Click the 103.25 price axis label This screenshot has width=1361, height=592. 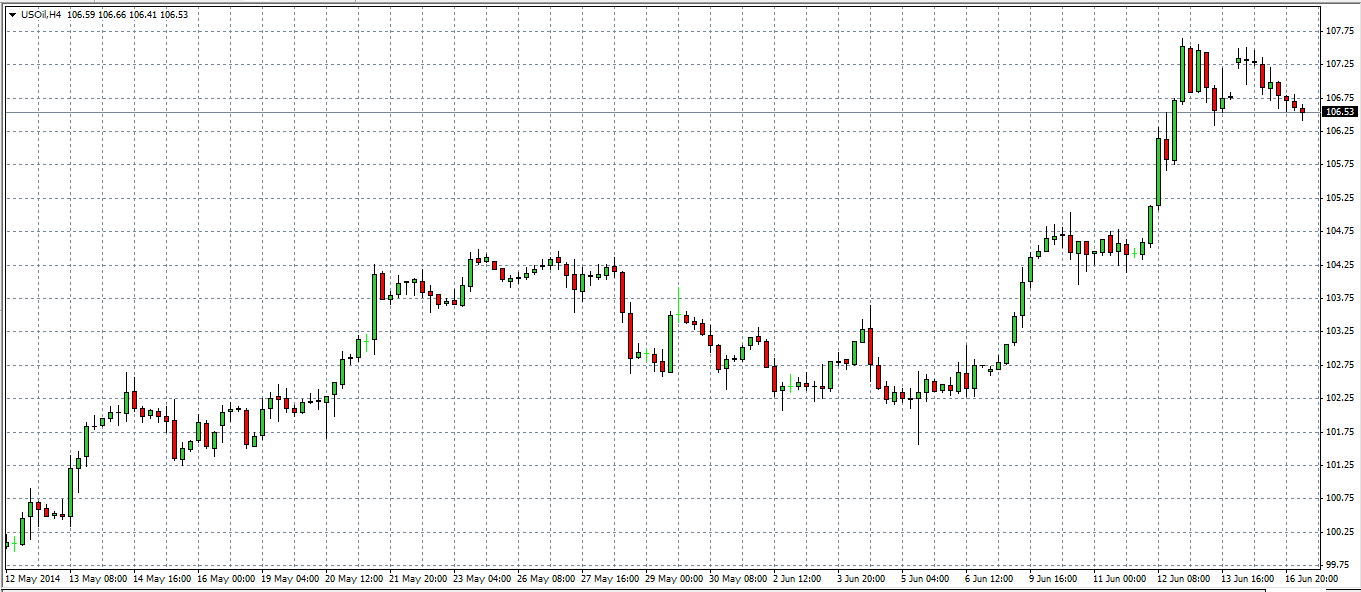click(1340, 331)
